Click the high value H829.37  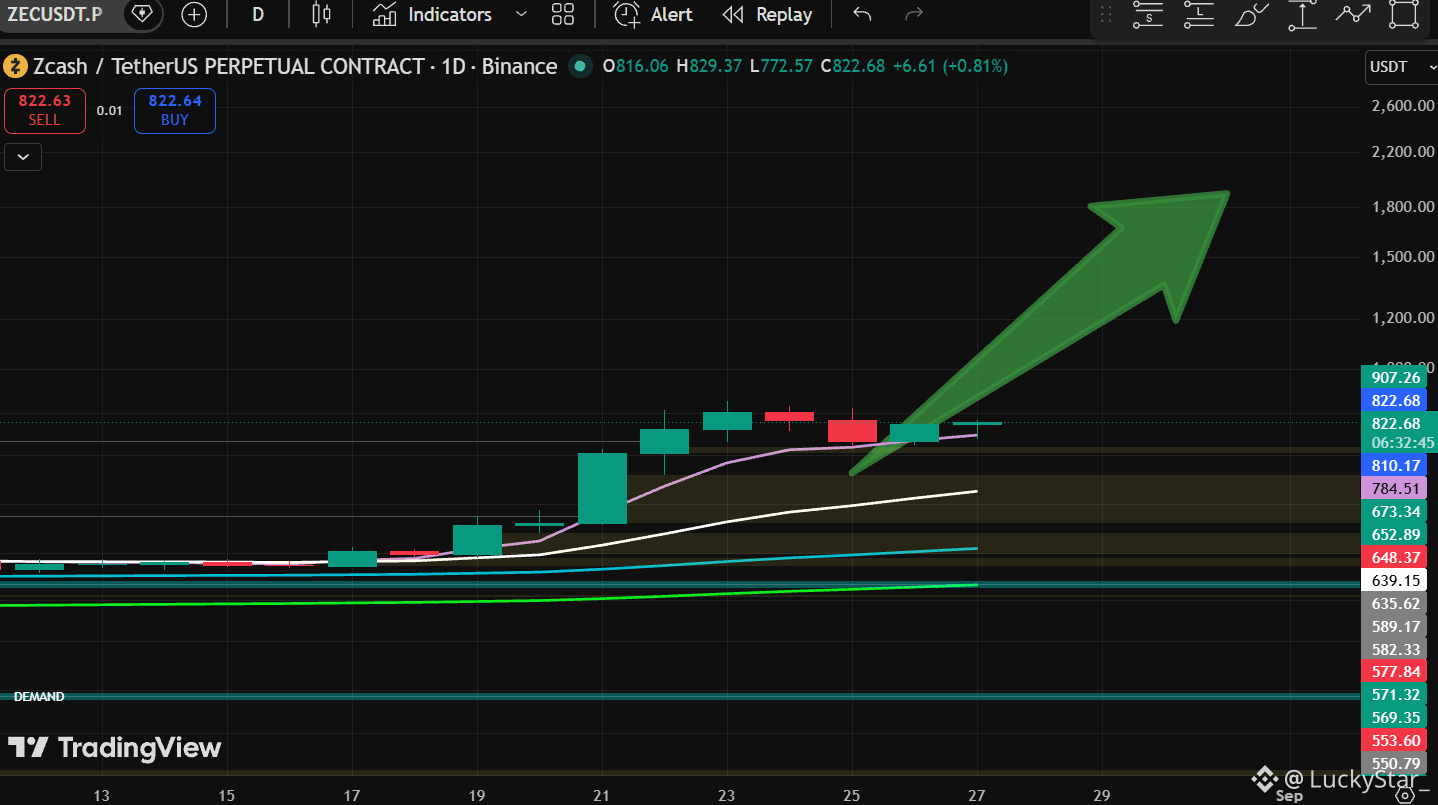tap(709, 67)
